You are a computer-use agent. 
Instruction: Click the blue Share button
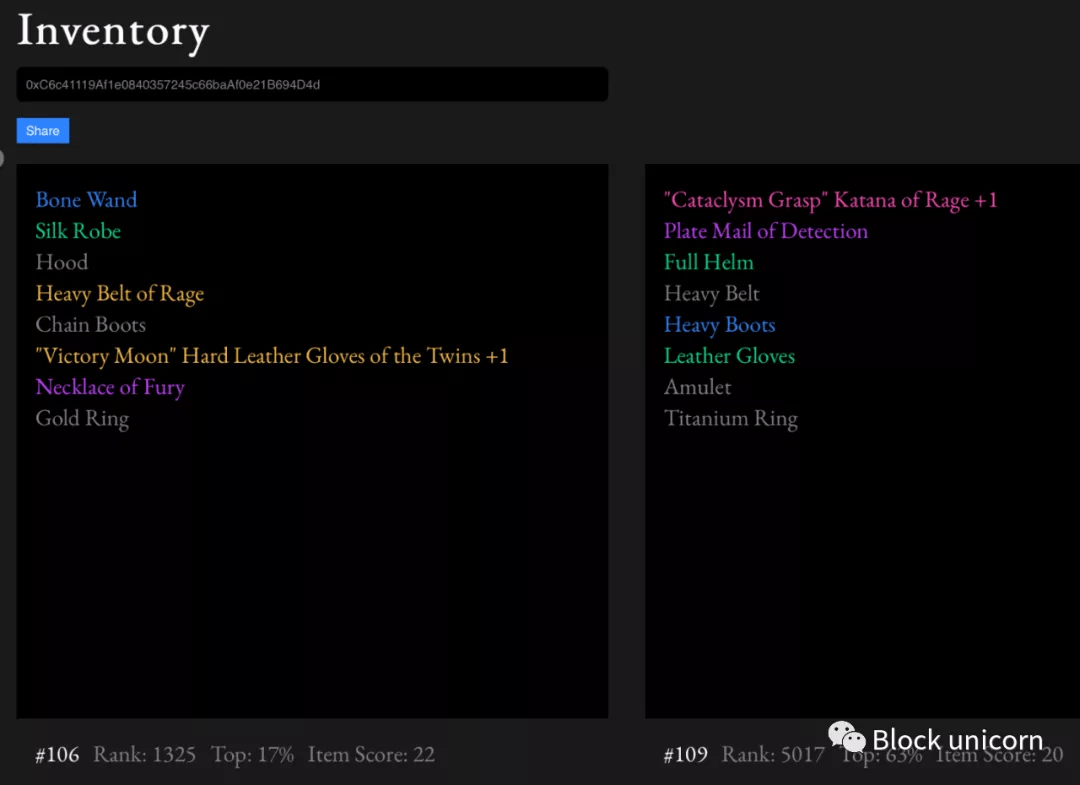click(42, 131)
